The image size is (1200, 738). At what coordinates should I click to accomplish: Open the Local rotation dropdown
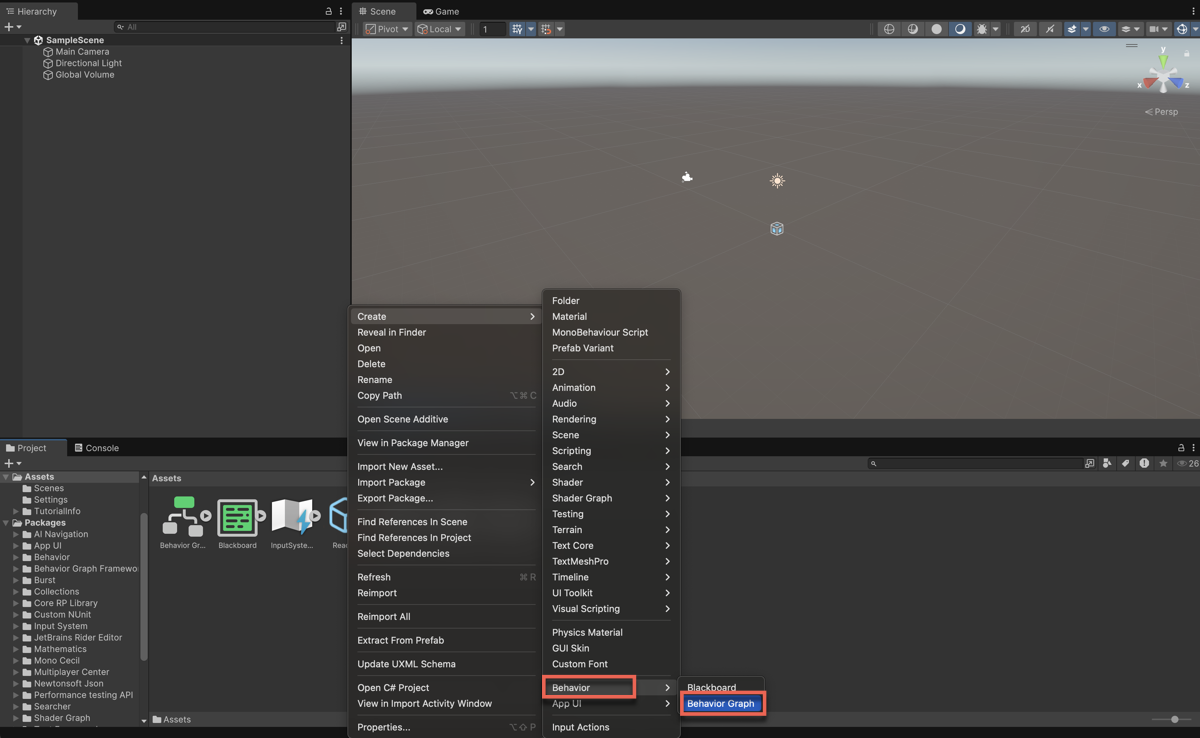(440, 29)
